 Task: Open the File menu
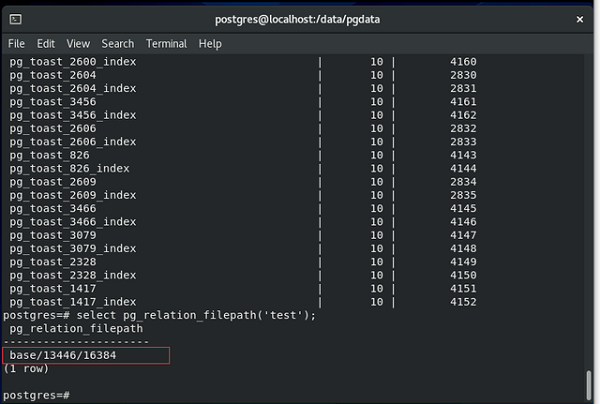pos(16,44)
